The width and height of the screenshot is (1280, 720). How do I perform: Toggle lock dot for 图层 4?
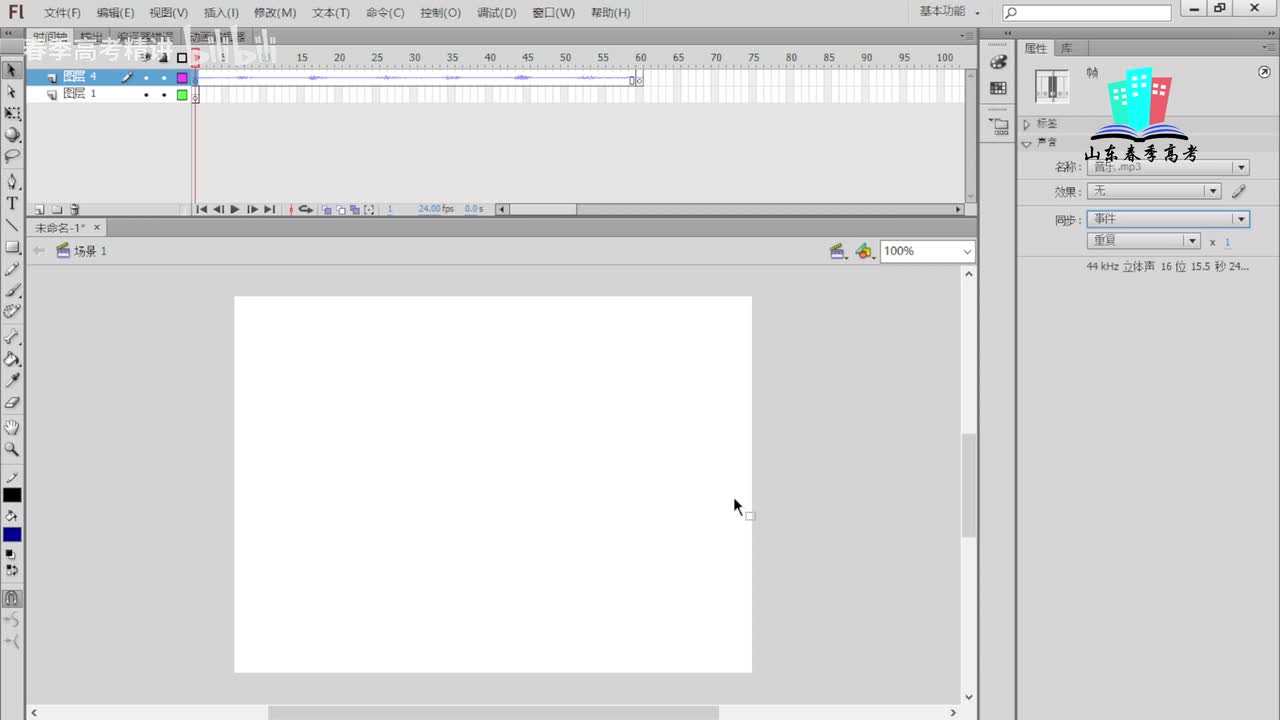pos(164,77)
